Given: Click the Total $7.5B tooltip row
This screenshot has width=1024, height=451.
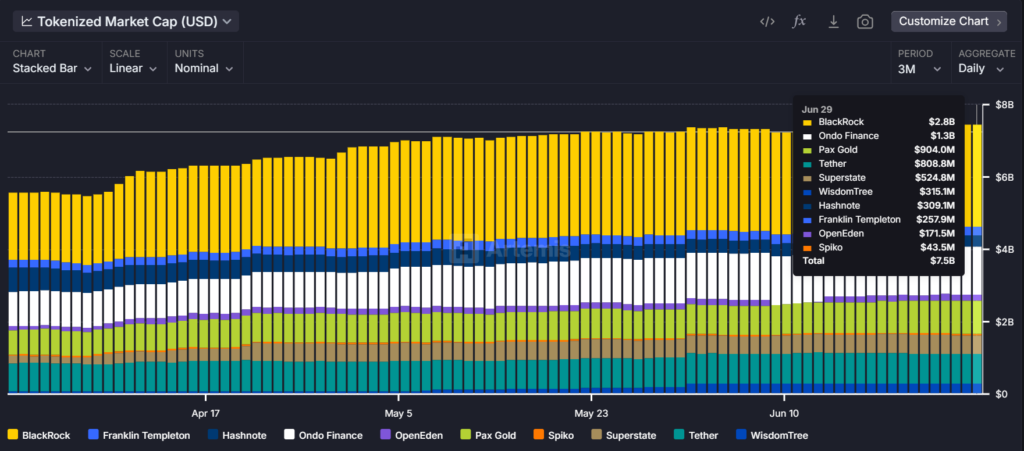Looking at the screenshot, I should (878, 261).
